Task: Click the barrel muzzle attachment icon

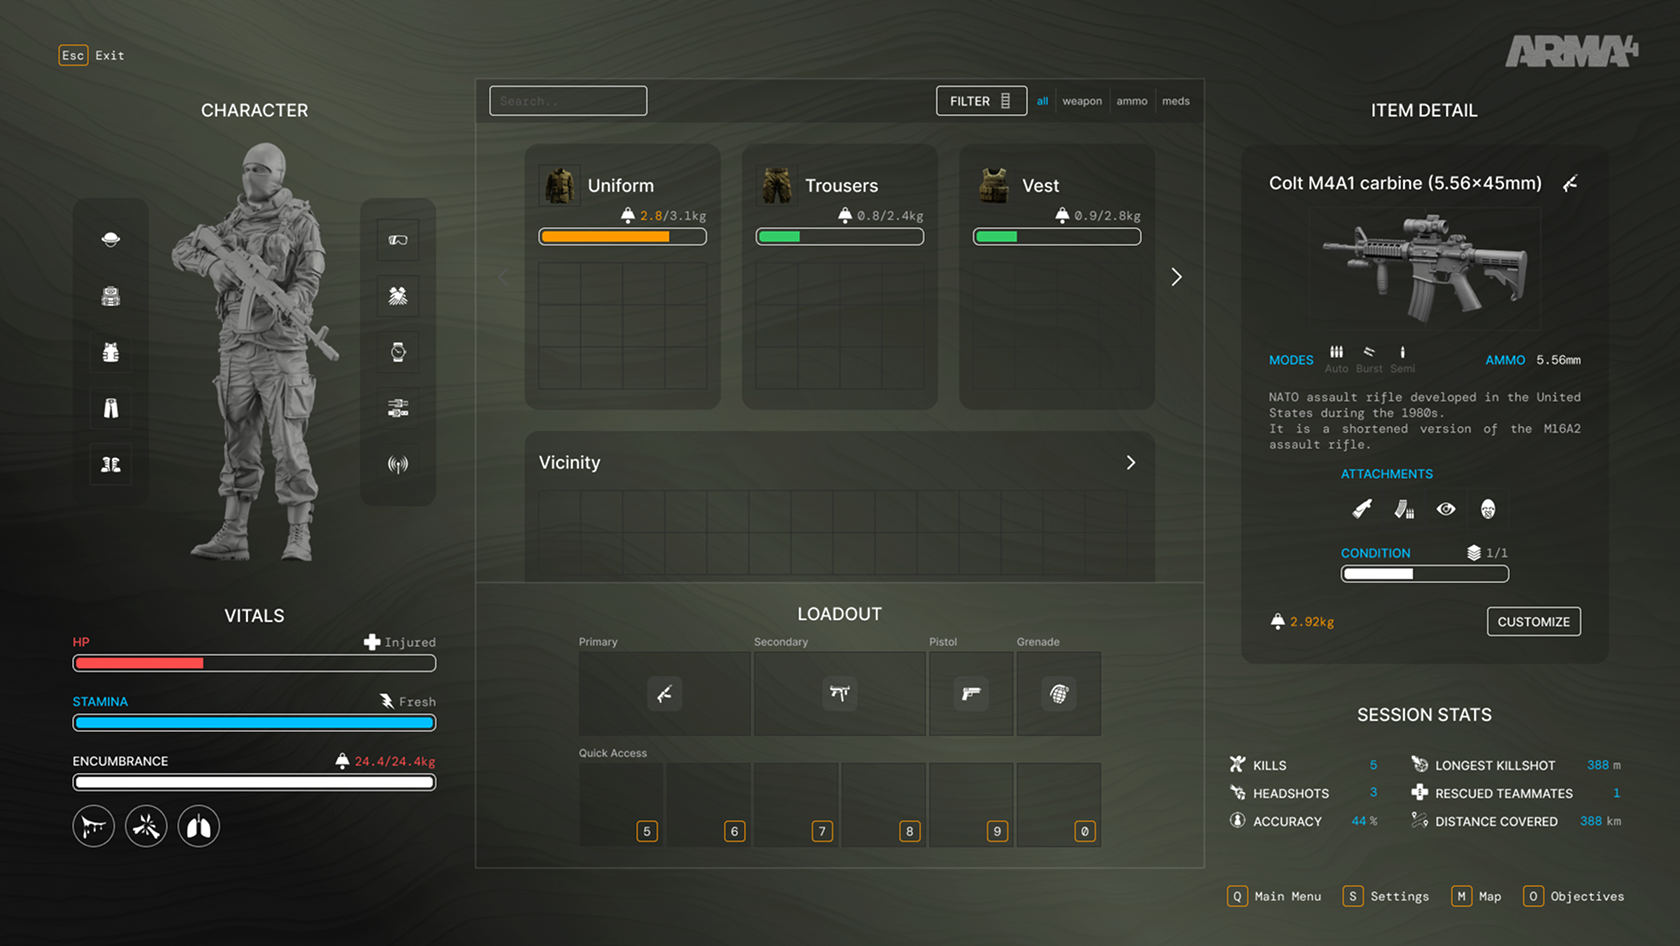Action: click(1362, 509)
